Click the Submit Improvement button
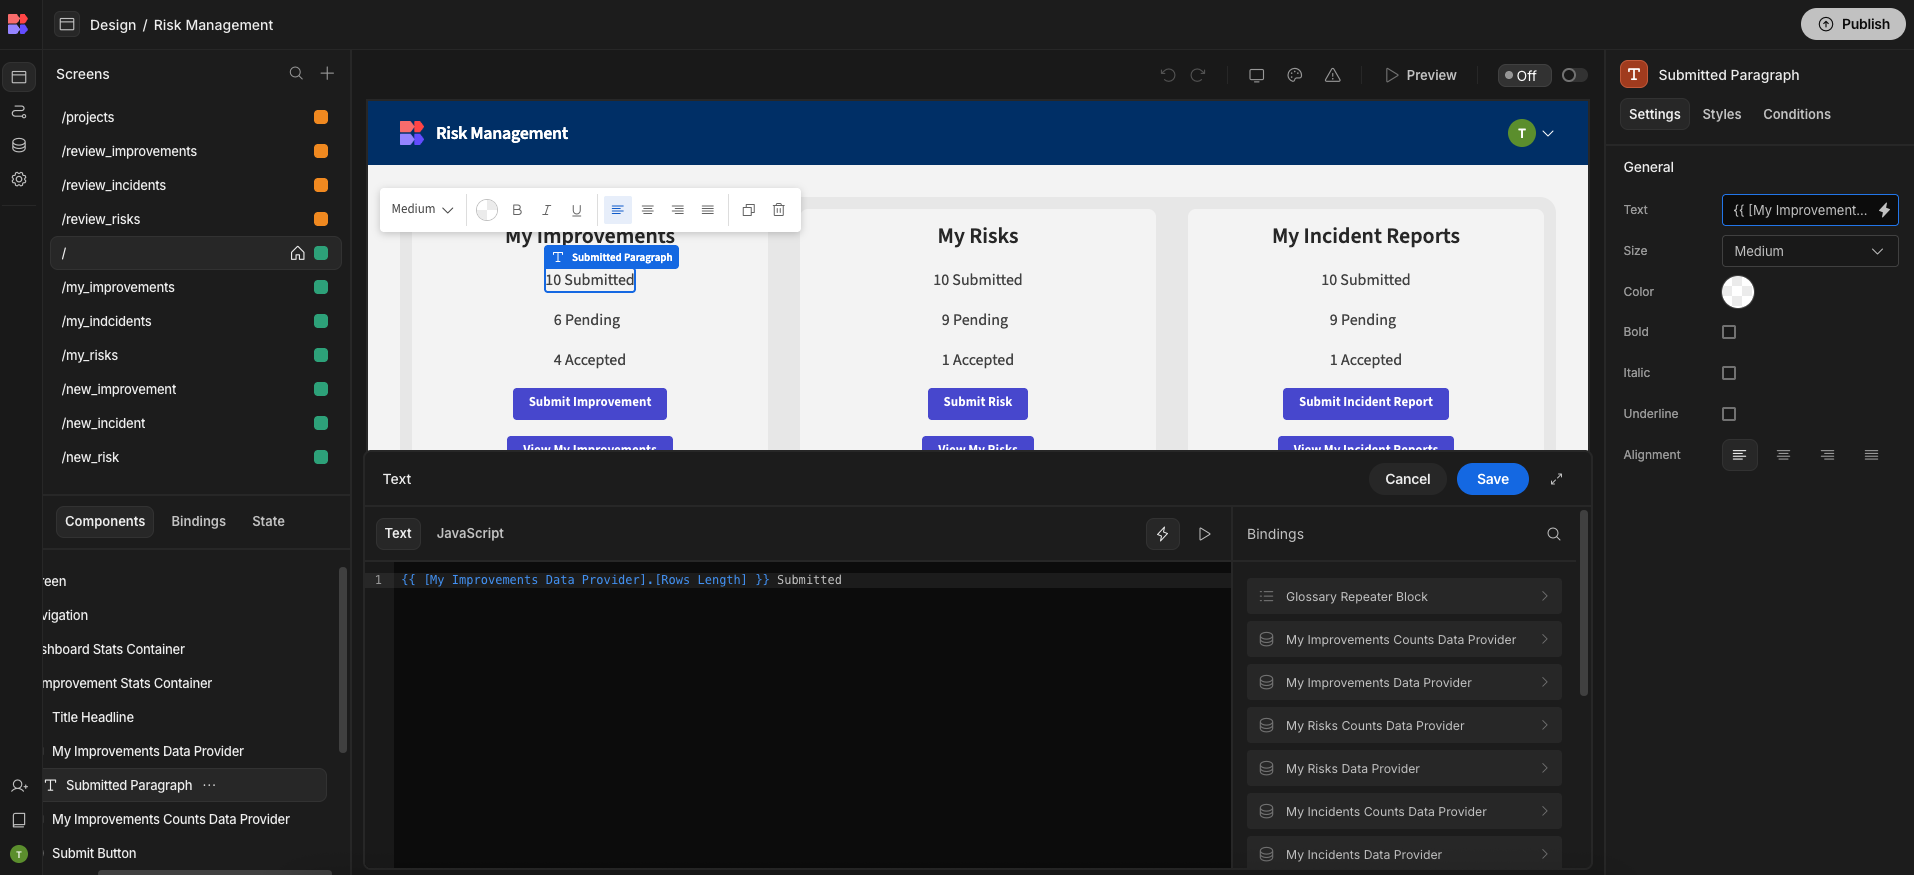The image size is (1914, 875). (x=590, y=402)
